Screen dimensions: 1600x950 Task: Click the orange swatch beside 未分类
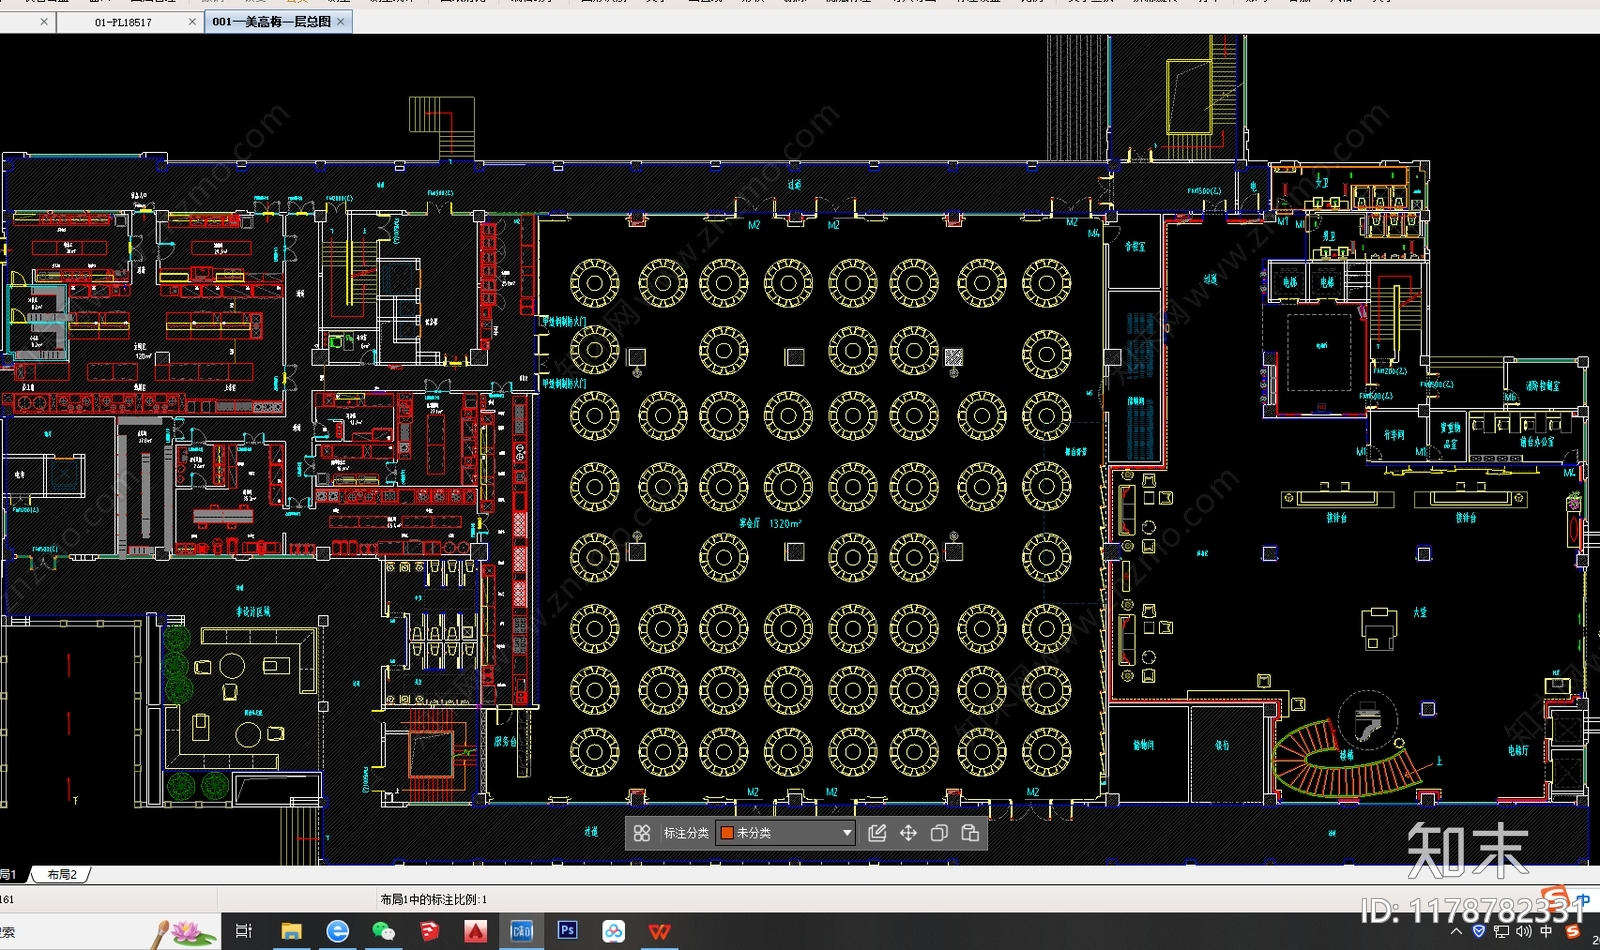click(x=727, y=833)
